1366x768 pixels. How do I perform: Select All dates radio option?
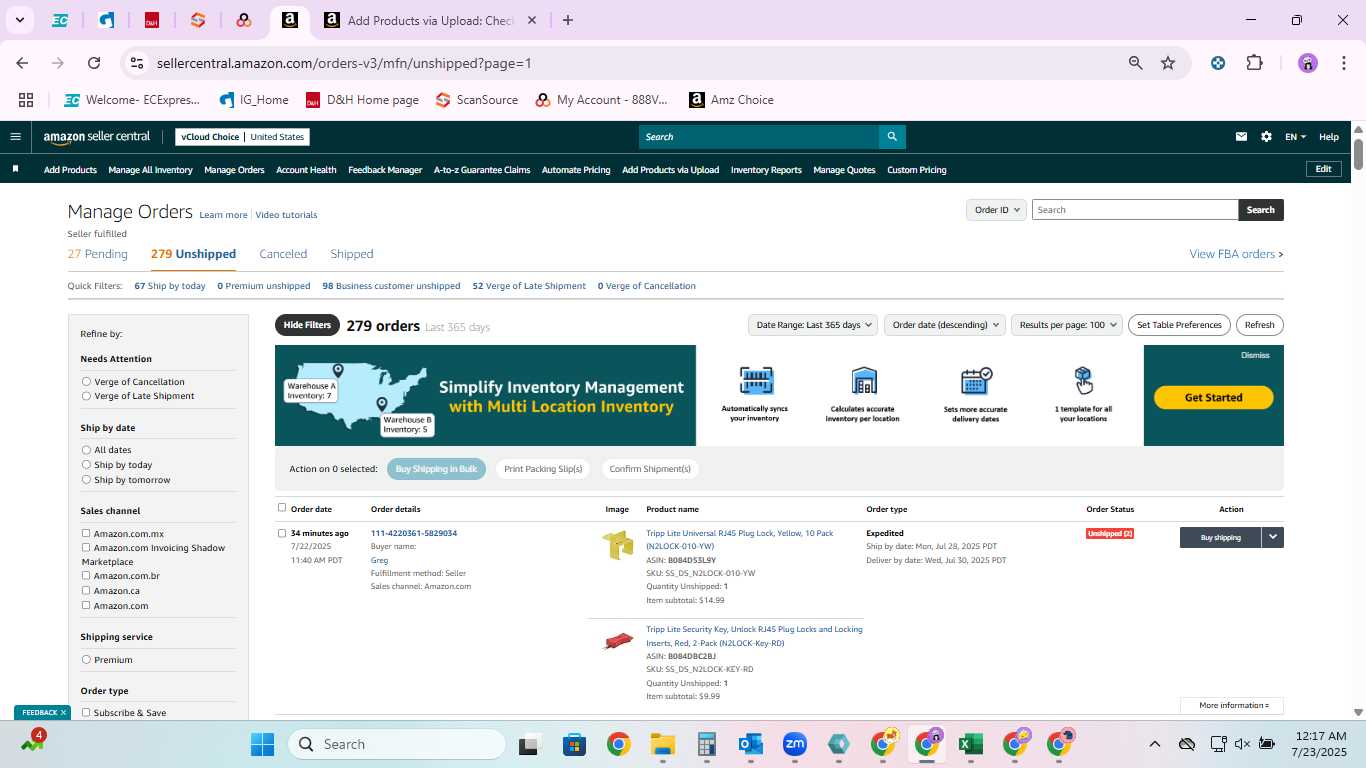coord(86,450)
